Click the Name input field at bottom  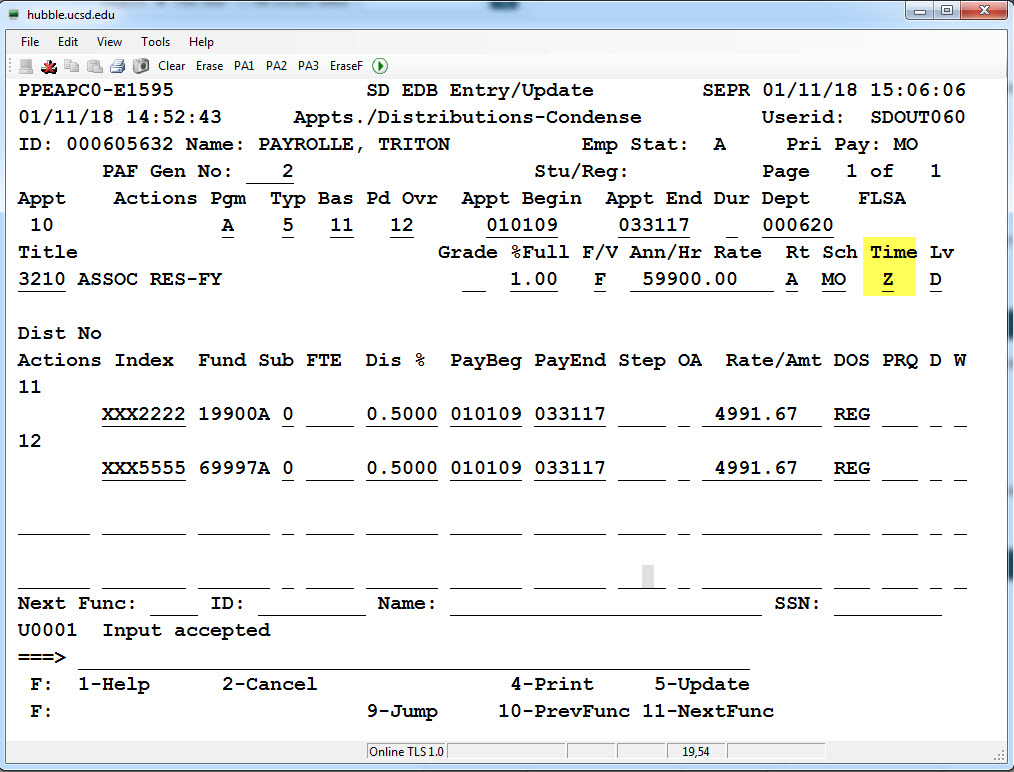[606, 605]
